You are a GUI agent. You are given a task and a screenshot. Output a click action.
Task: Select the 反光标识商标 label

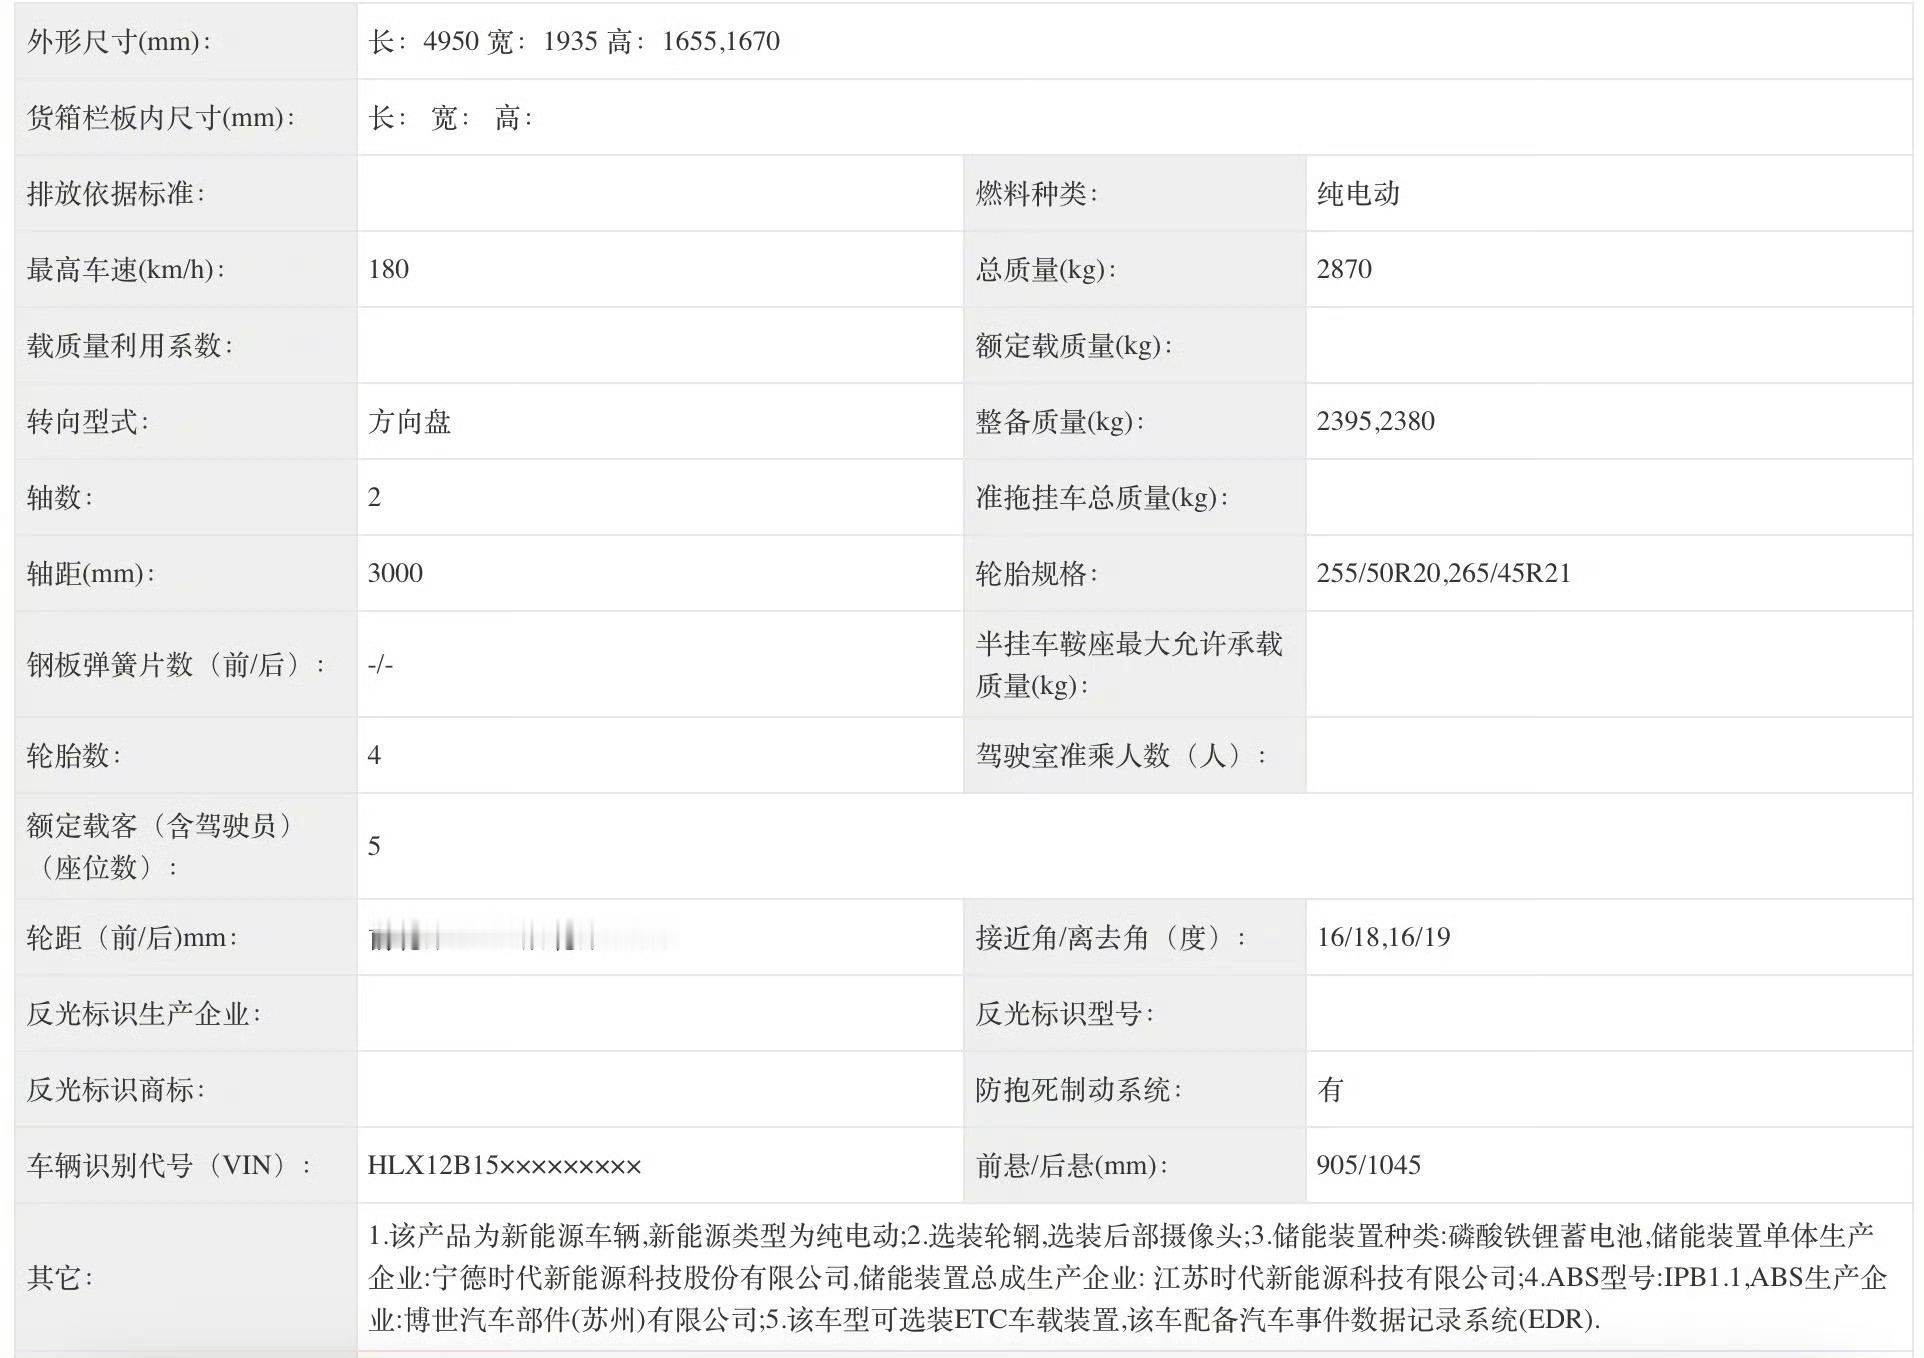[x=116, y=1090]
